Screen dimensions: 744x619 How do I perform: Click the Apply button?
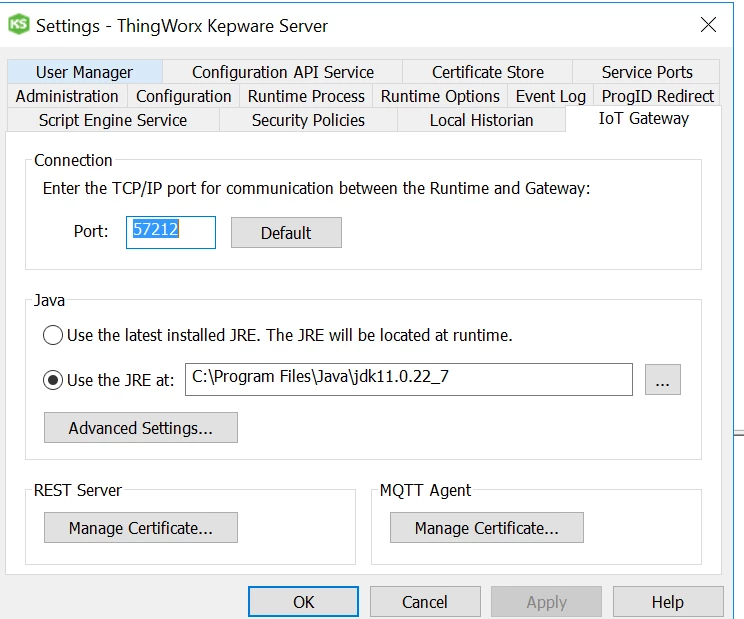(547, 601)
